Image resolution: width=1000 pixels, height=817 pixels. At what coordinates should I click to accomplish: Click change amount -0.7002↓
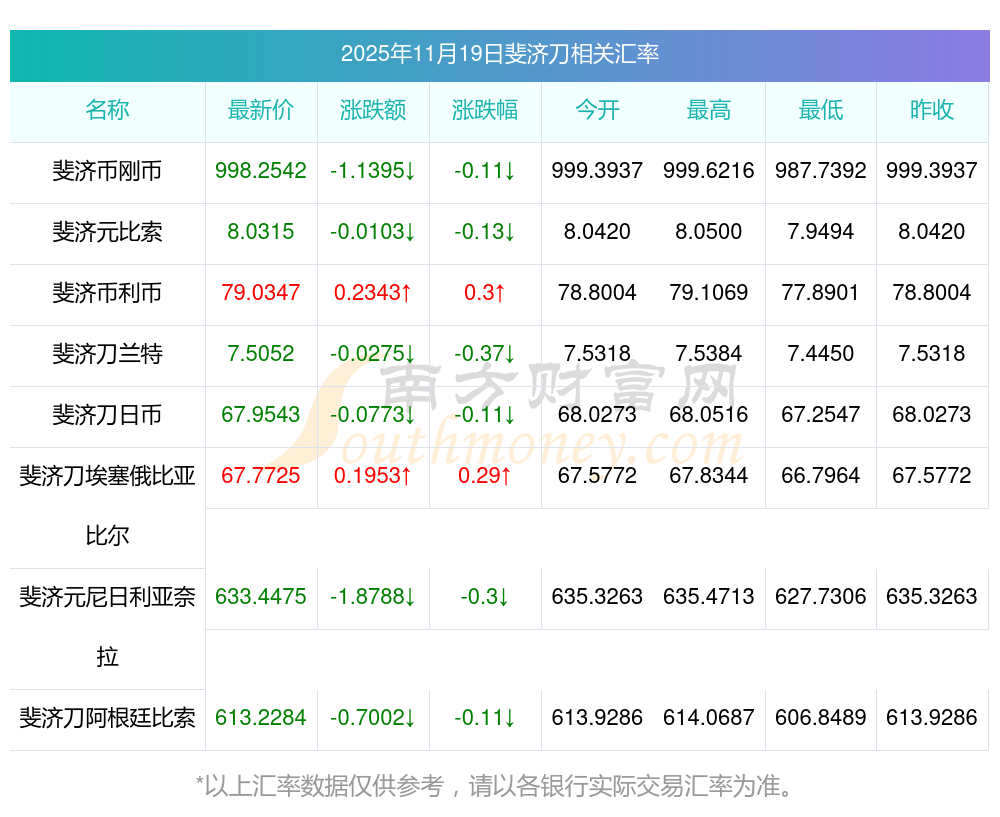(x=373, y=718)
